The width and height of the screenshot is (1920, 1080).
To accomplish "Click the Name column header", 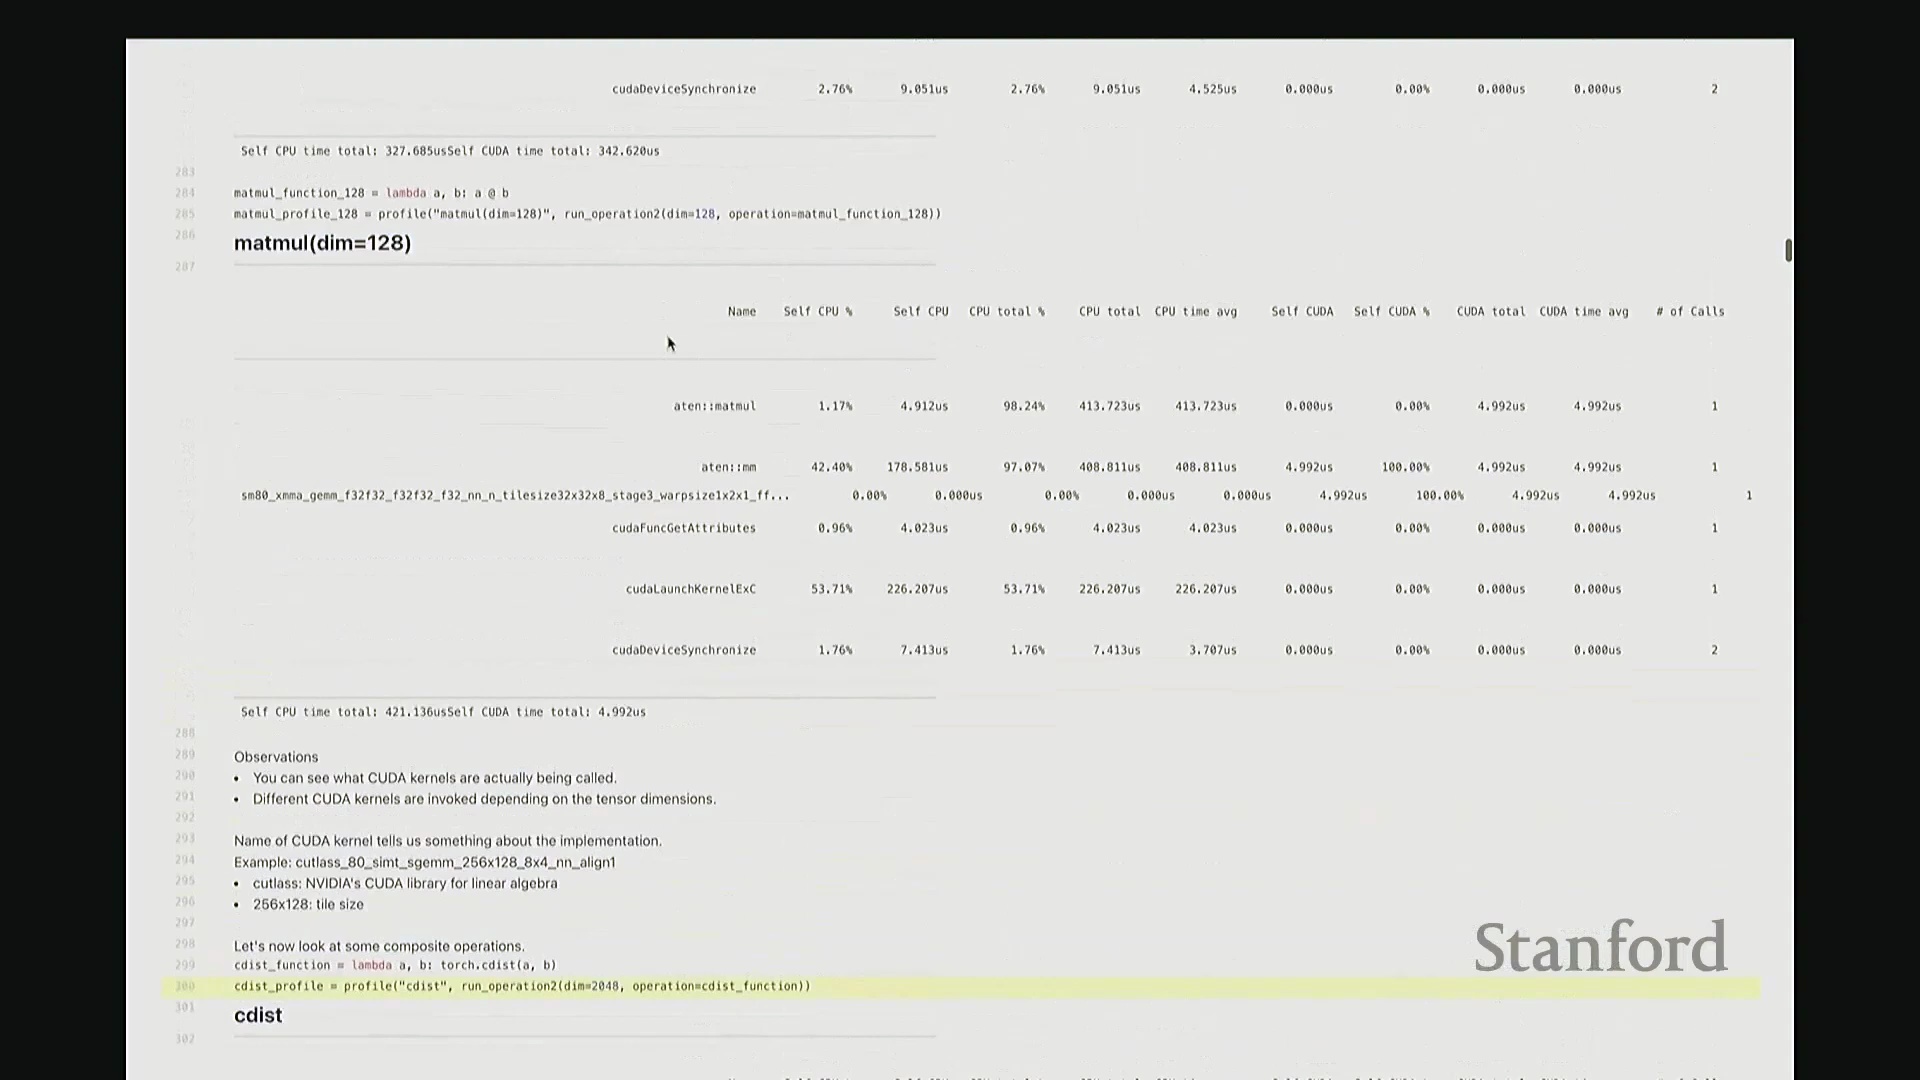I will (x=741, y=312).
